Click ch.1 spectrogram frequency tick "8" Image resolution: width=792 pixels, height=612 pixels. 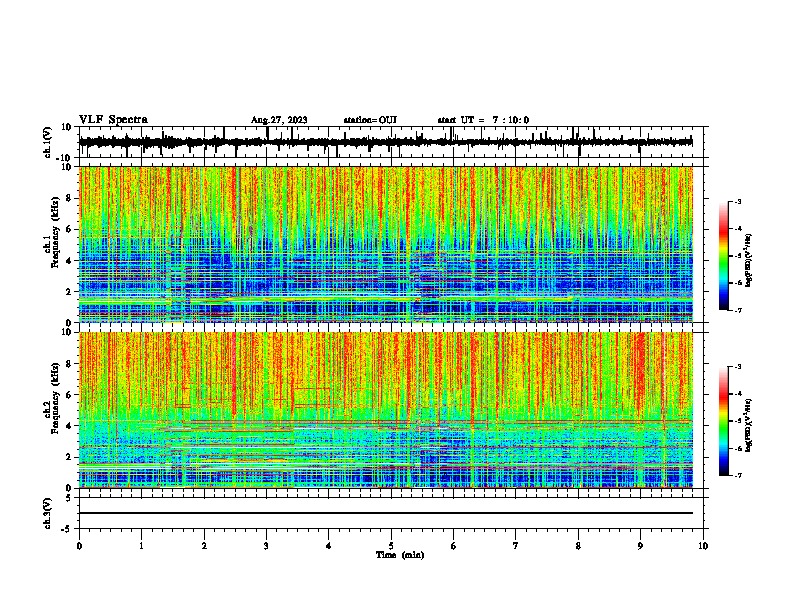[x=69, y=198]
